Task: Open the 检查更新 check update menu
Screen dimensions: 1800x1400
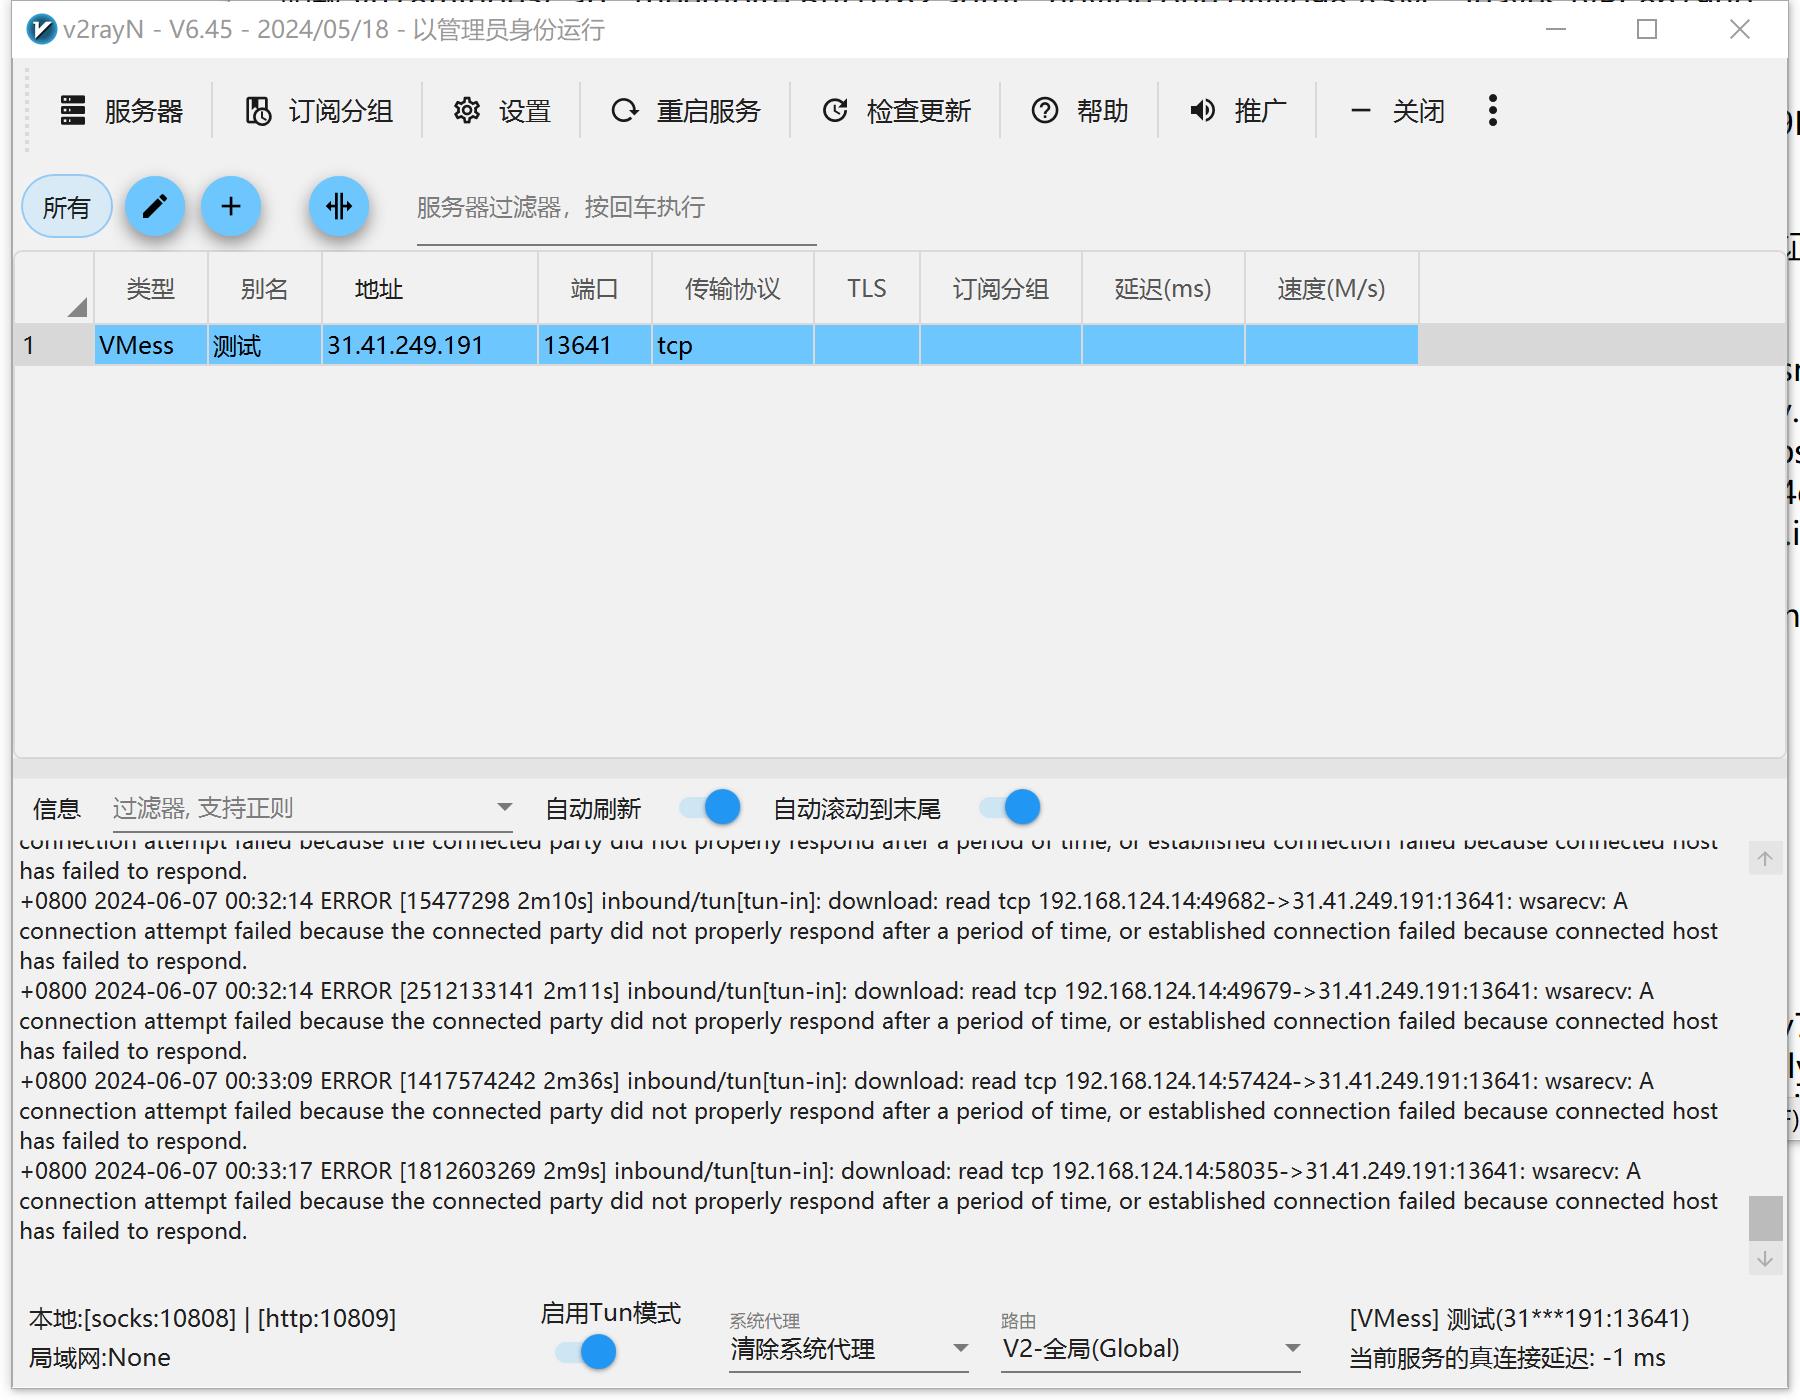Action: click(896, 111)
